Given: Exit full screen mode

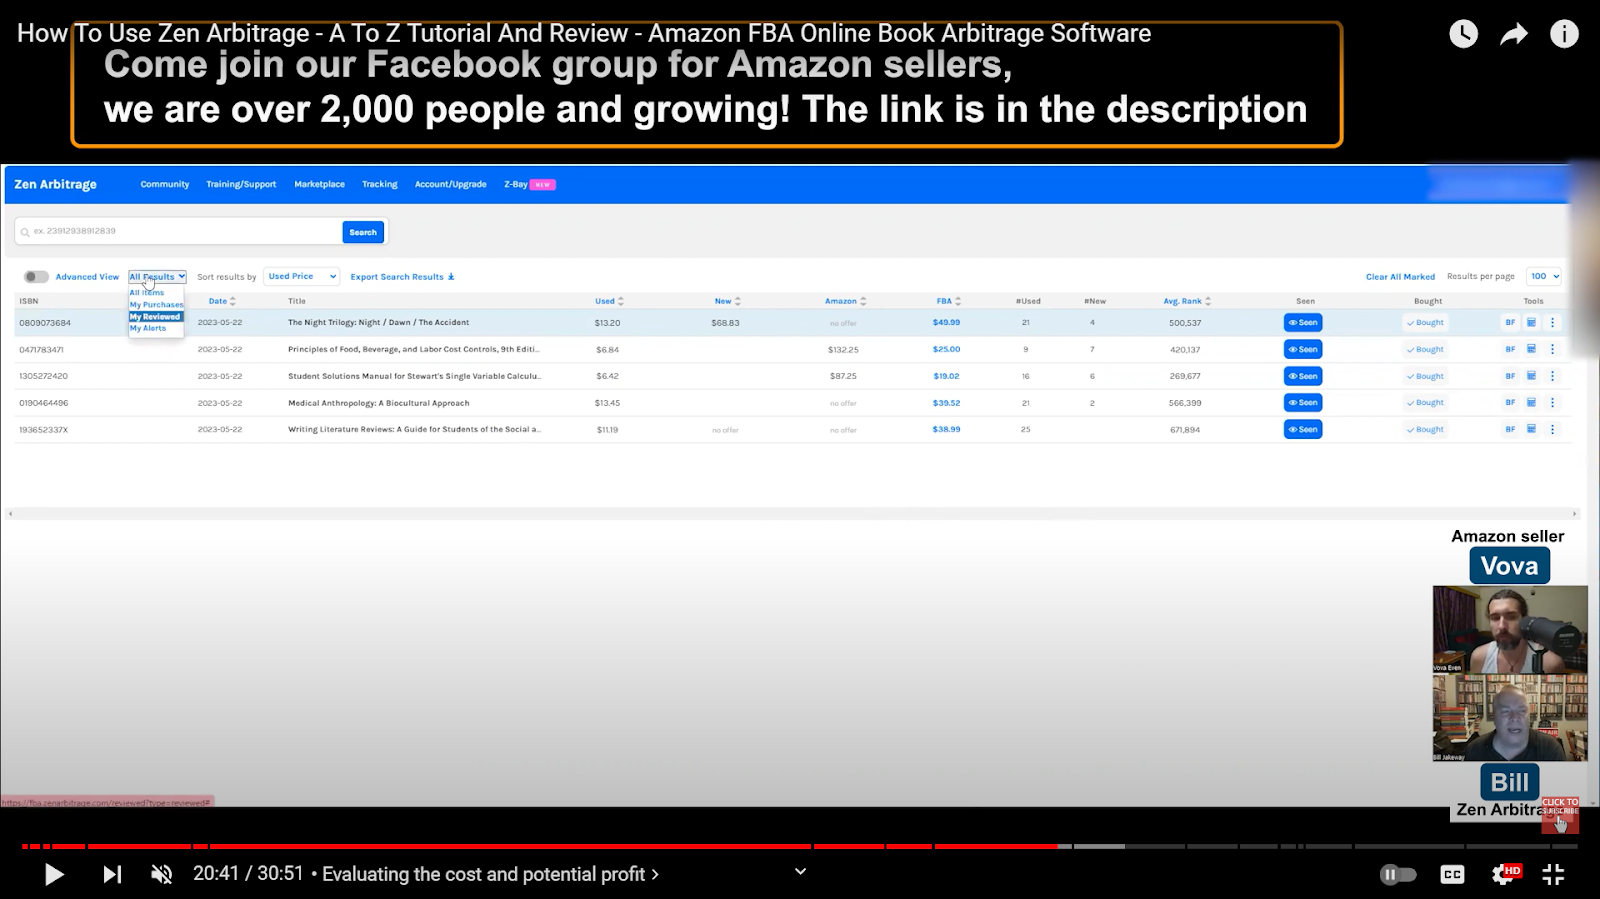Looking at the screenshot, I should point(1553,874).
